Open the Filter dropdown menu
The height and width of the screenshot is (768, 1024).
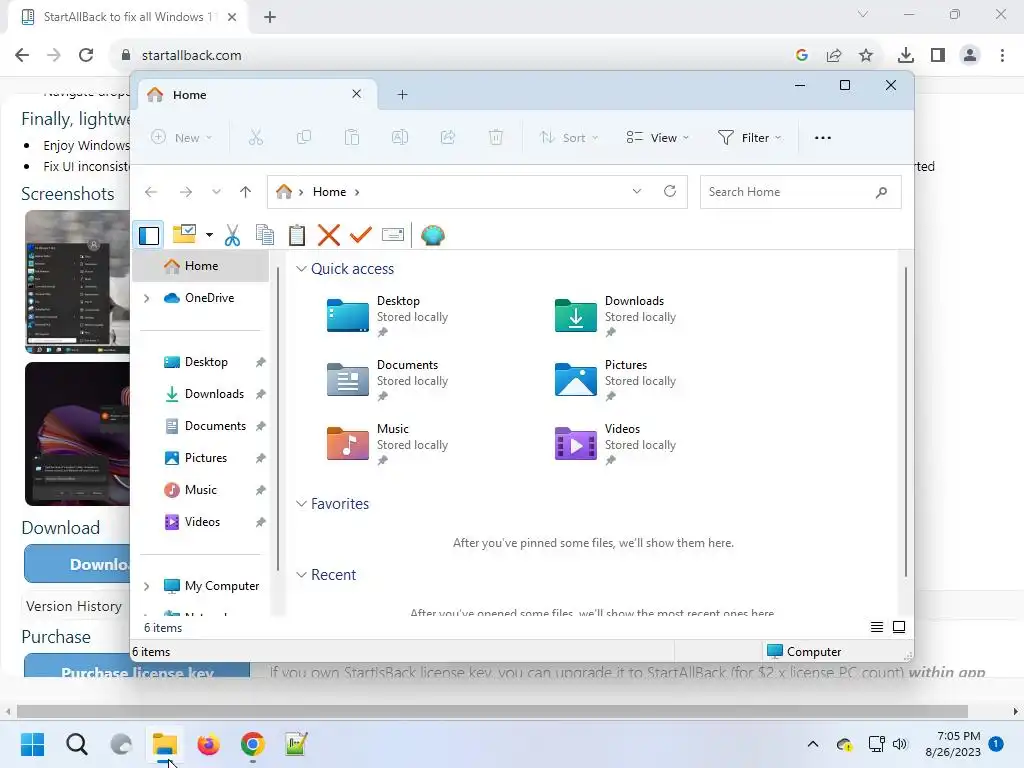tap(749, 138)
